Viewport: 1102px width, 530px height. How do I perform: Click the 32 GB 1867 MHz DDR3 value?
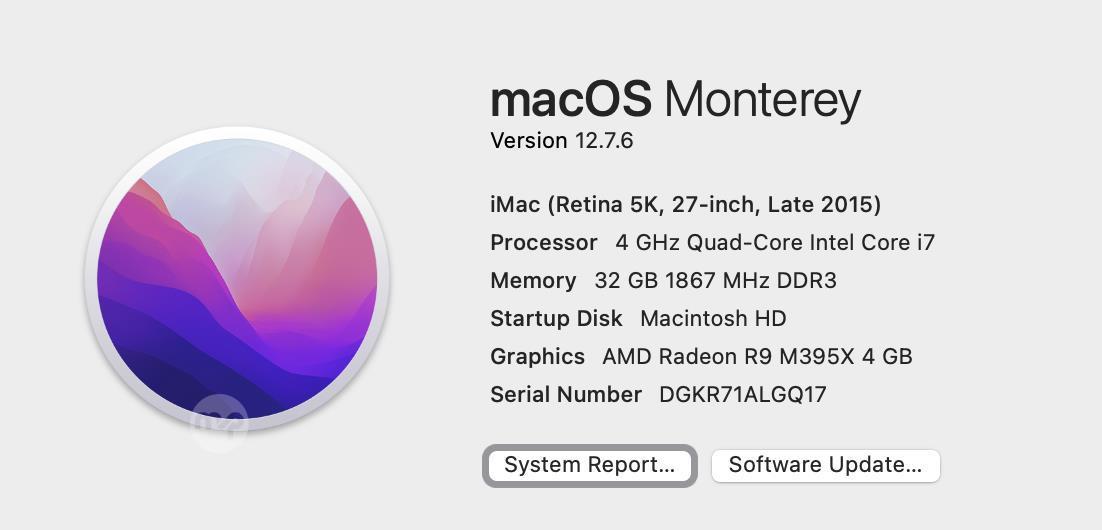point(715,281)
